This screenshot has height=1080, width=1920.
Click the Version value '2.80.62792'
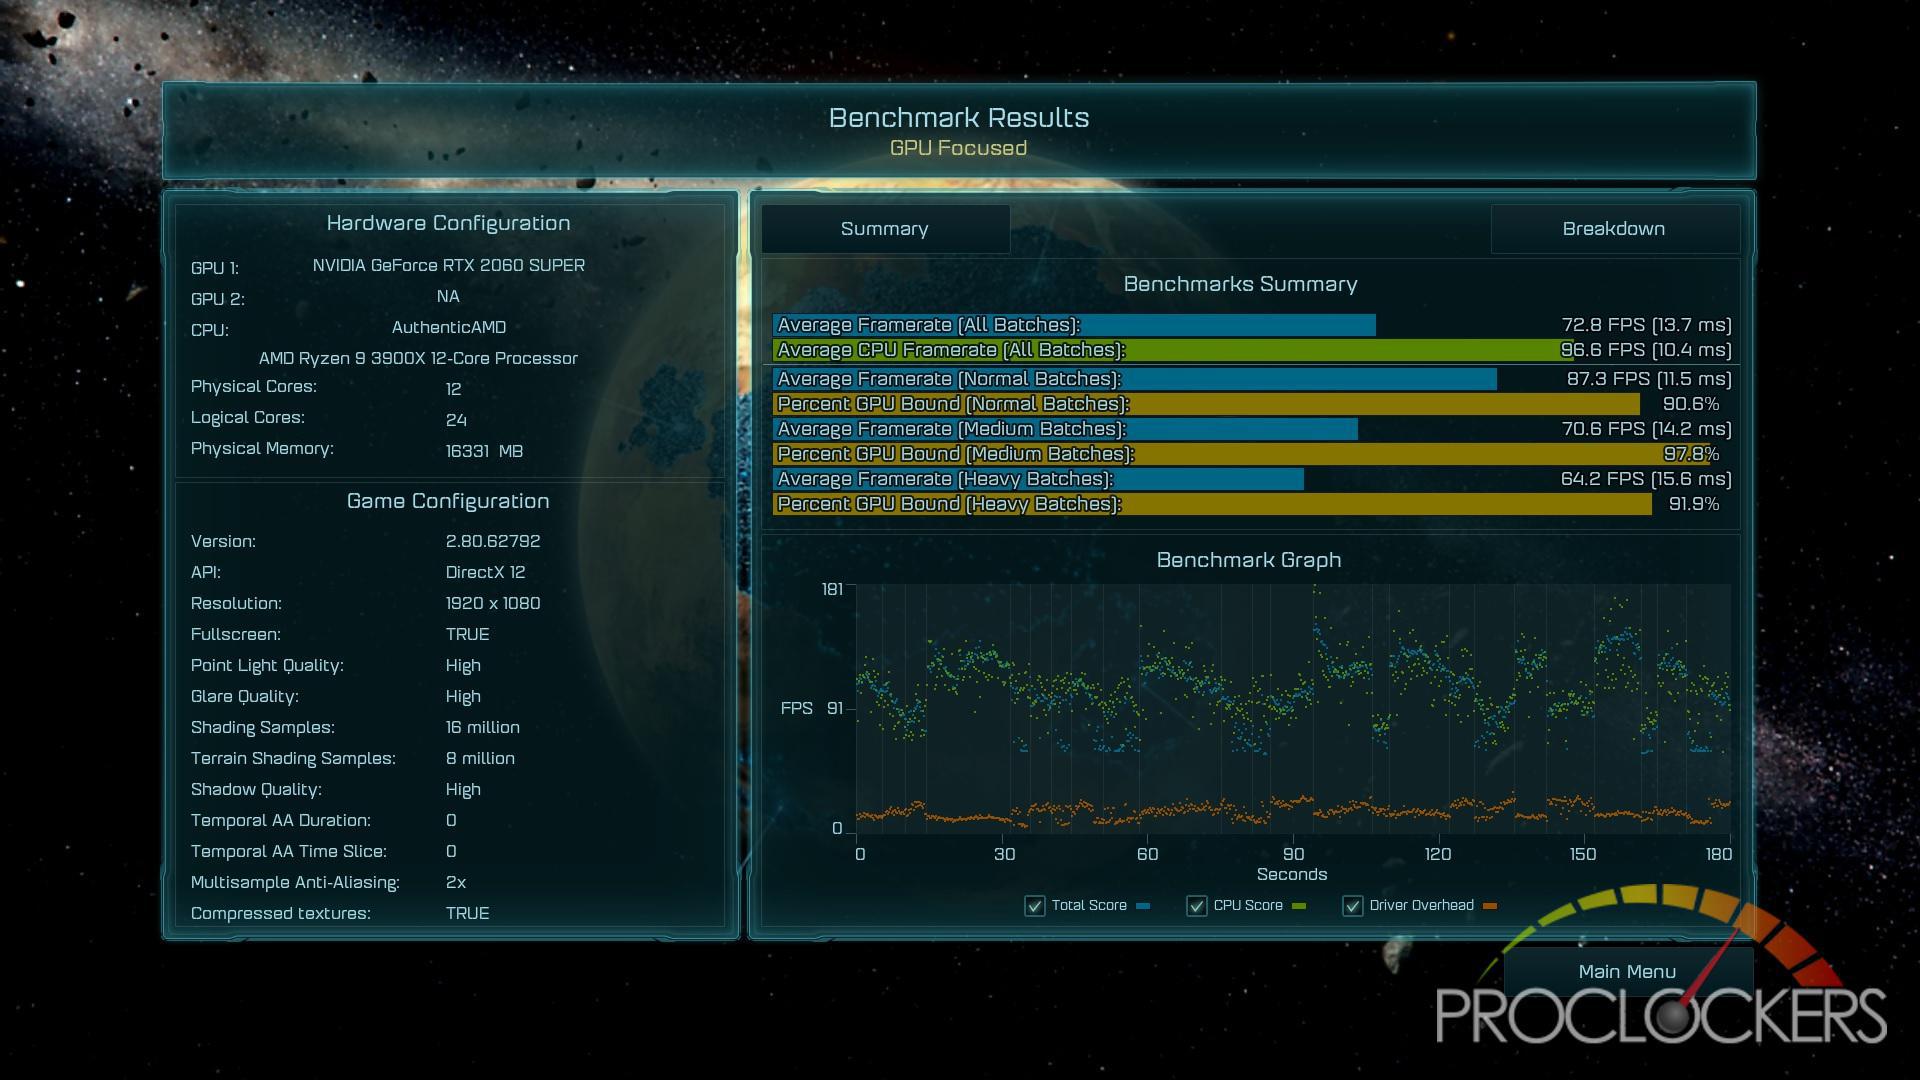[x=493, y=541]
